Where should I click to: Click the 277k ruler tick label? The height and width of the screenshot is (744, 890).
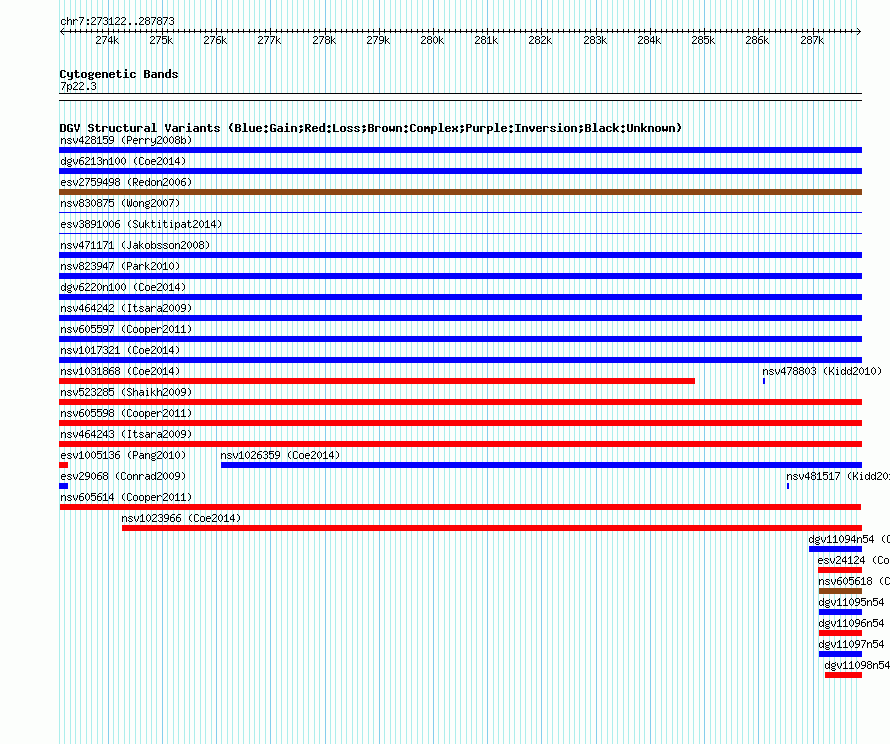pos(269,40)
